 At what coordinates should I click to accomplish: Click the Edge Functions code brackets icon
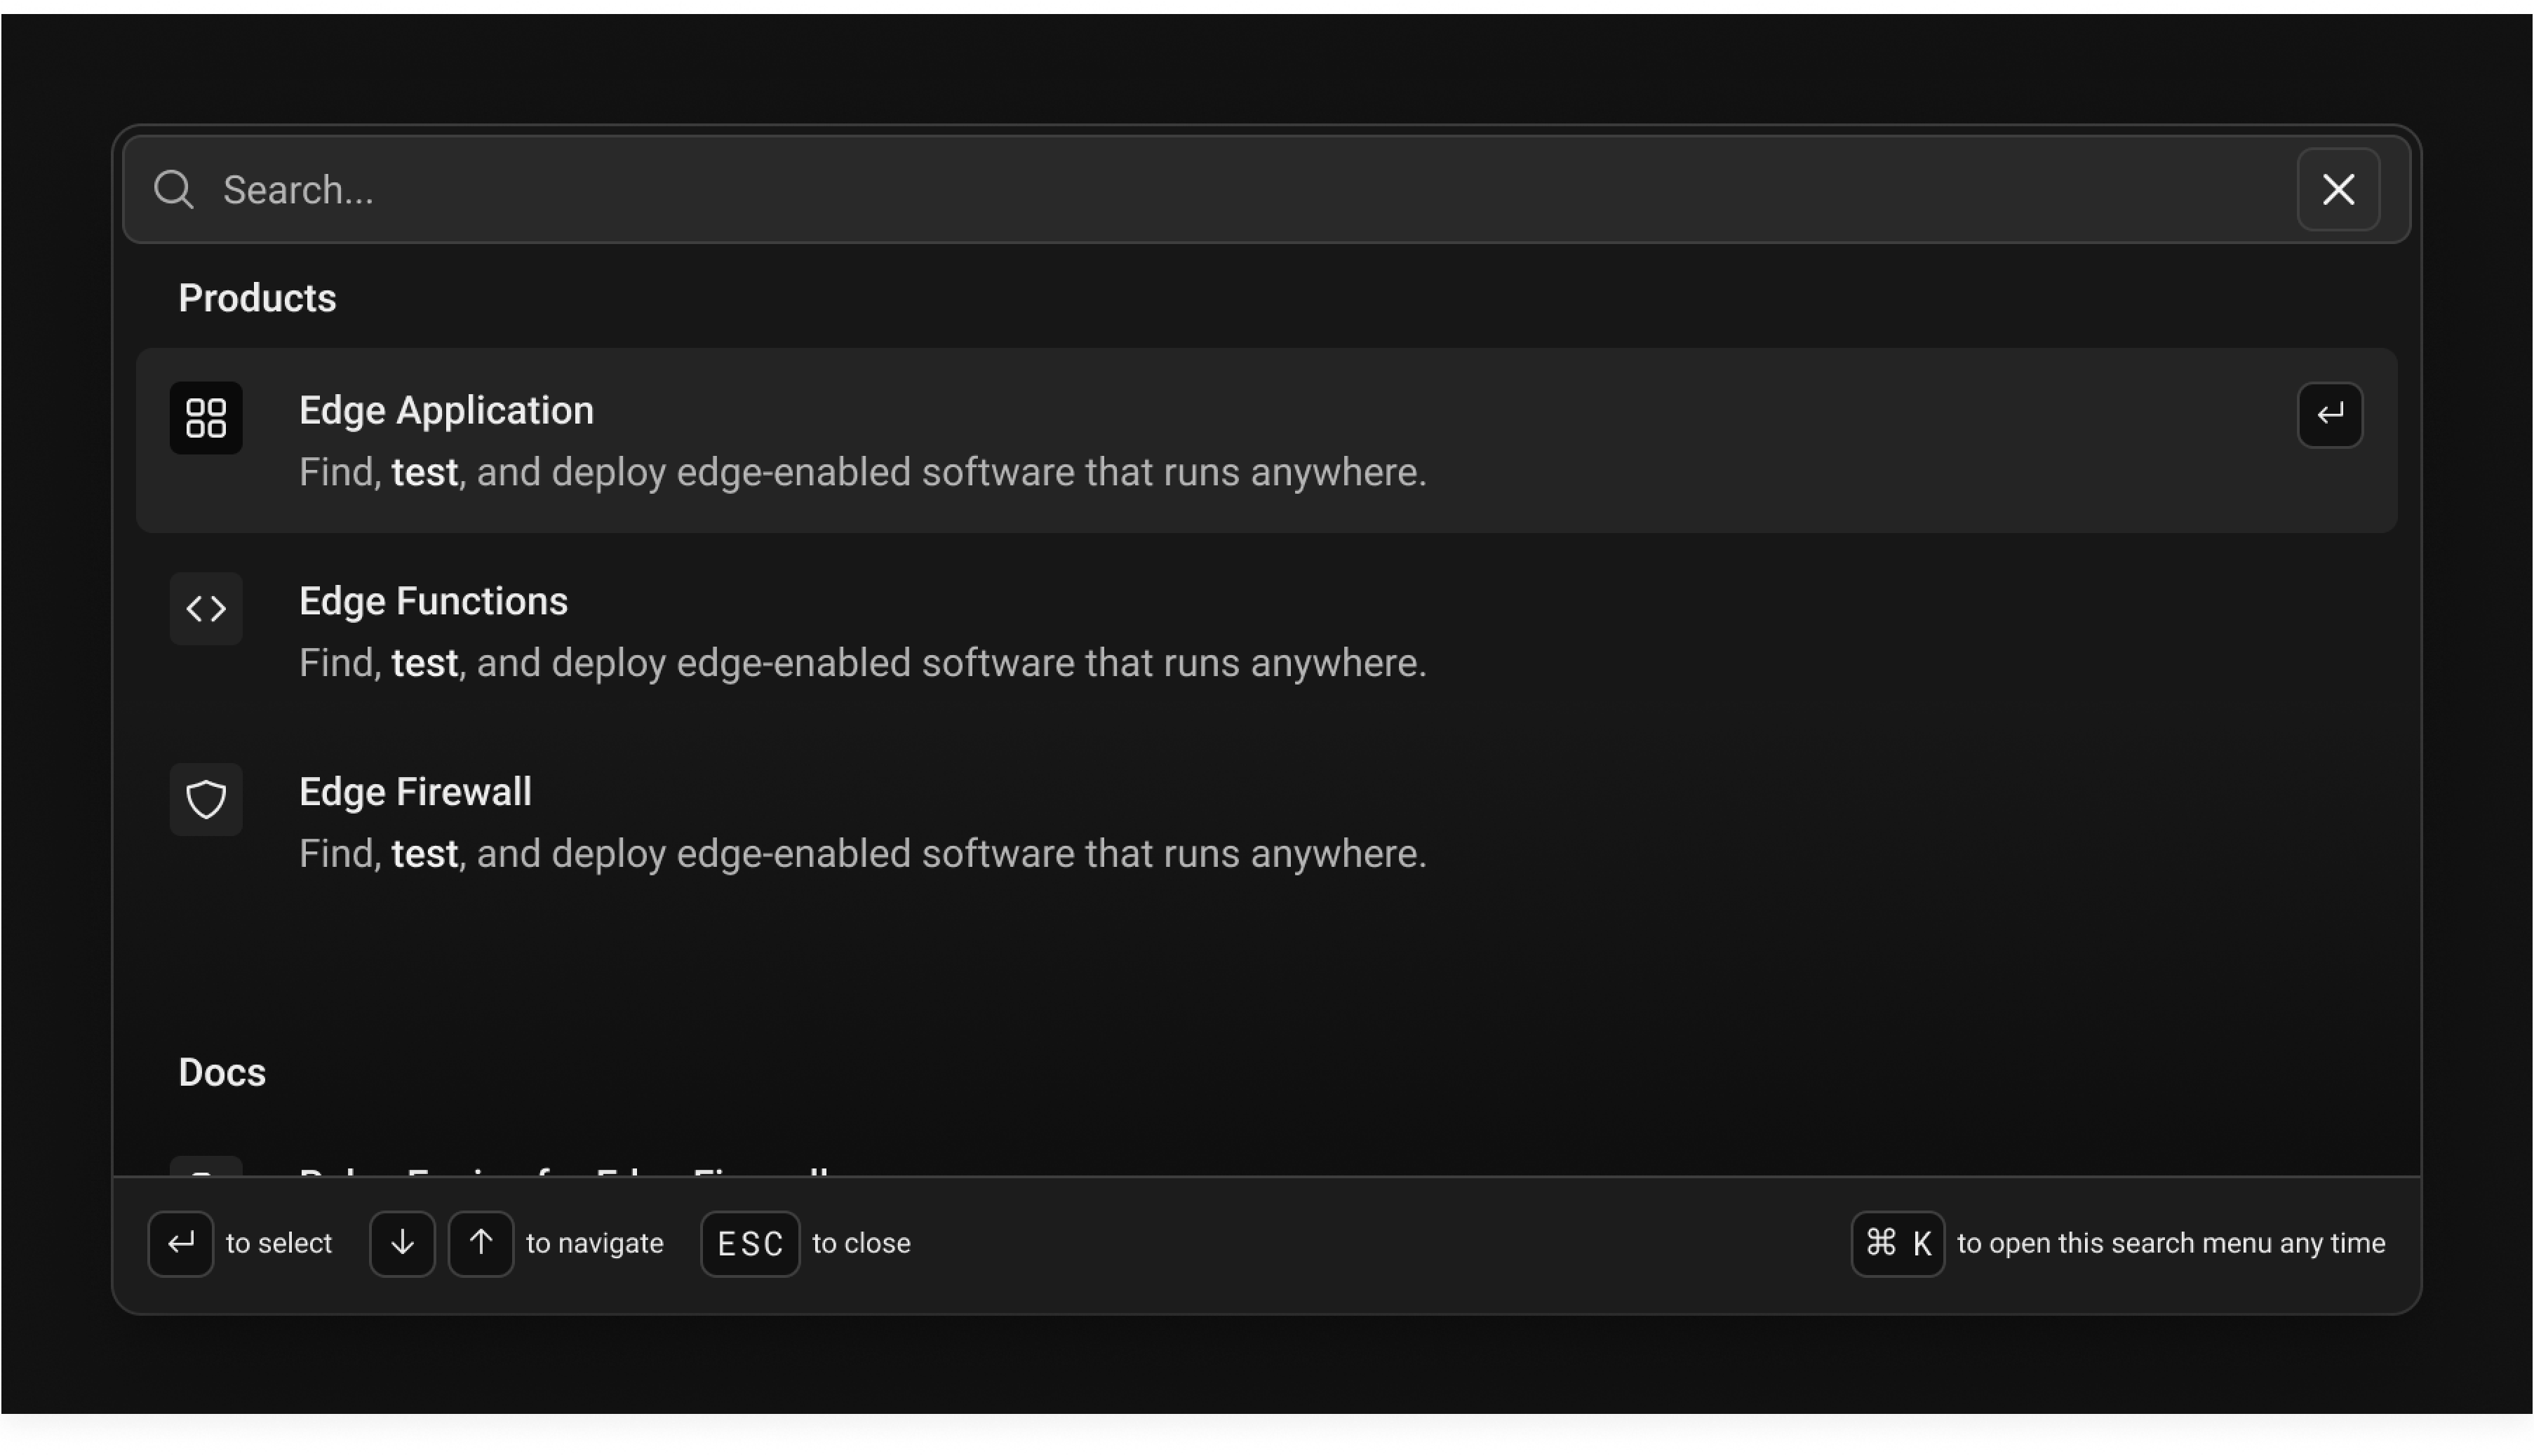pos(206,608)
